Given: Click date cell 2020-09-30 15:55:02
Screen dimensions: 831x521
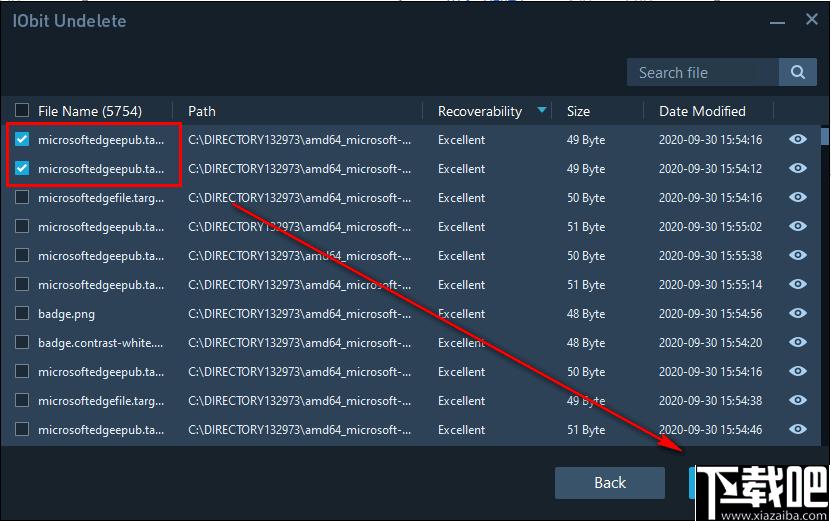Looking at the screenshot, I should tap(710, 227).
